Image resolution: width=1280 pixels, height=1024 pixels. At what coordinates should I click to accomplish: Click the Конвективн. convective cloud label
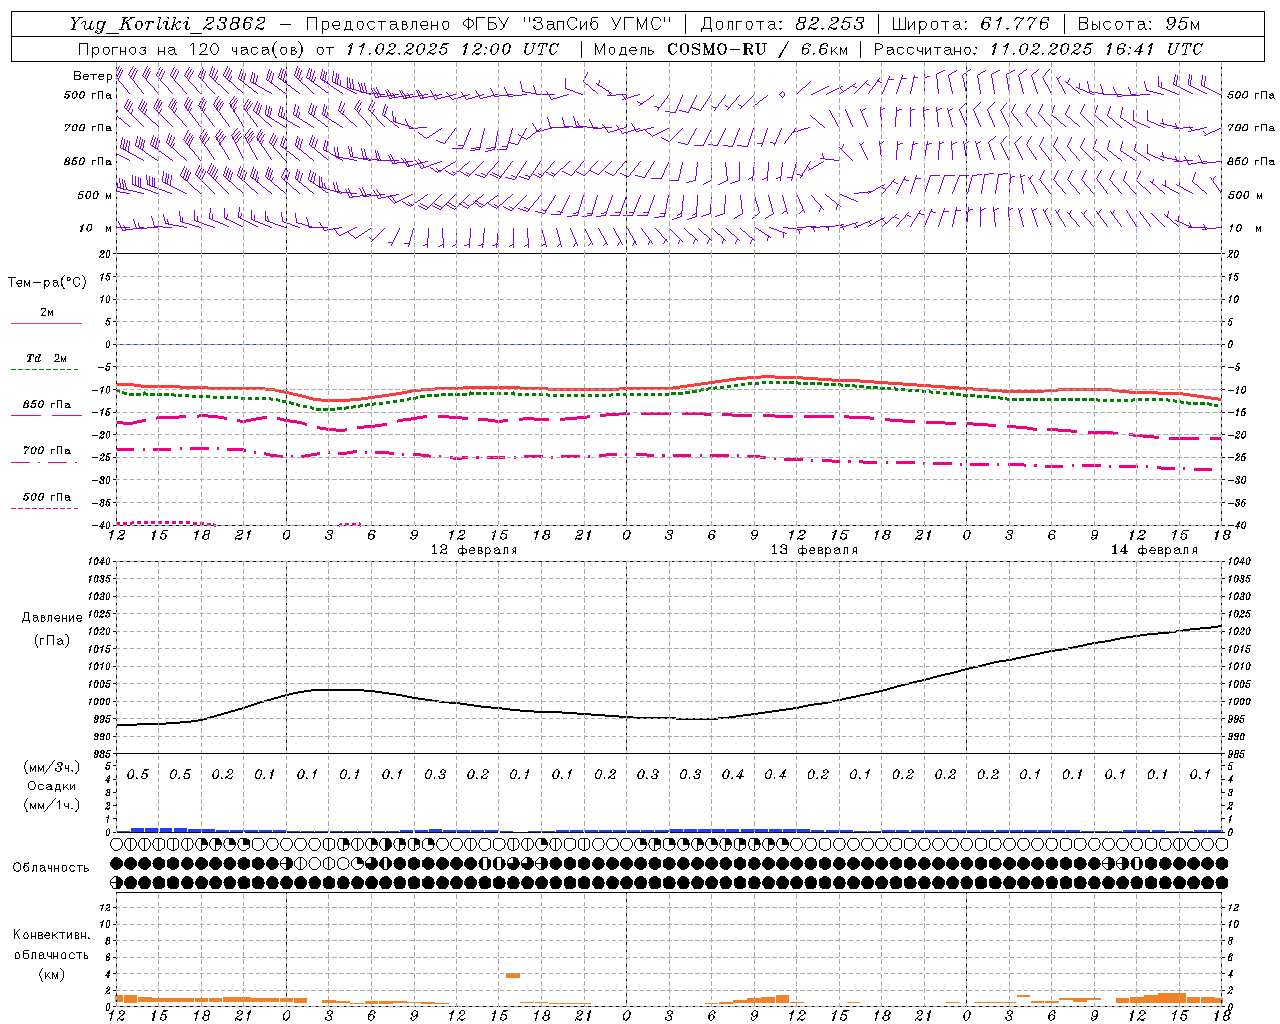point(52,935)
